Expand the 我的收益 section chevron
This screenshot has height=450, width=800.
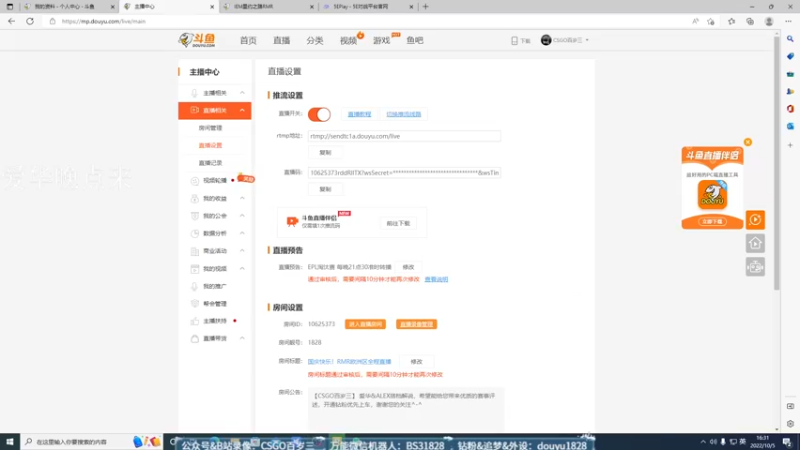[242, 198]
